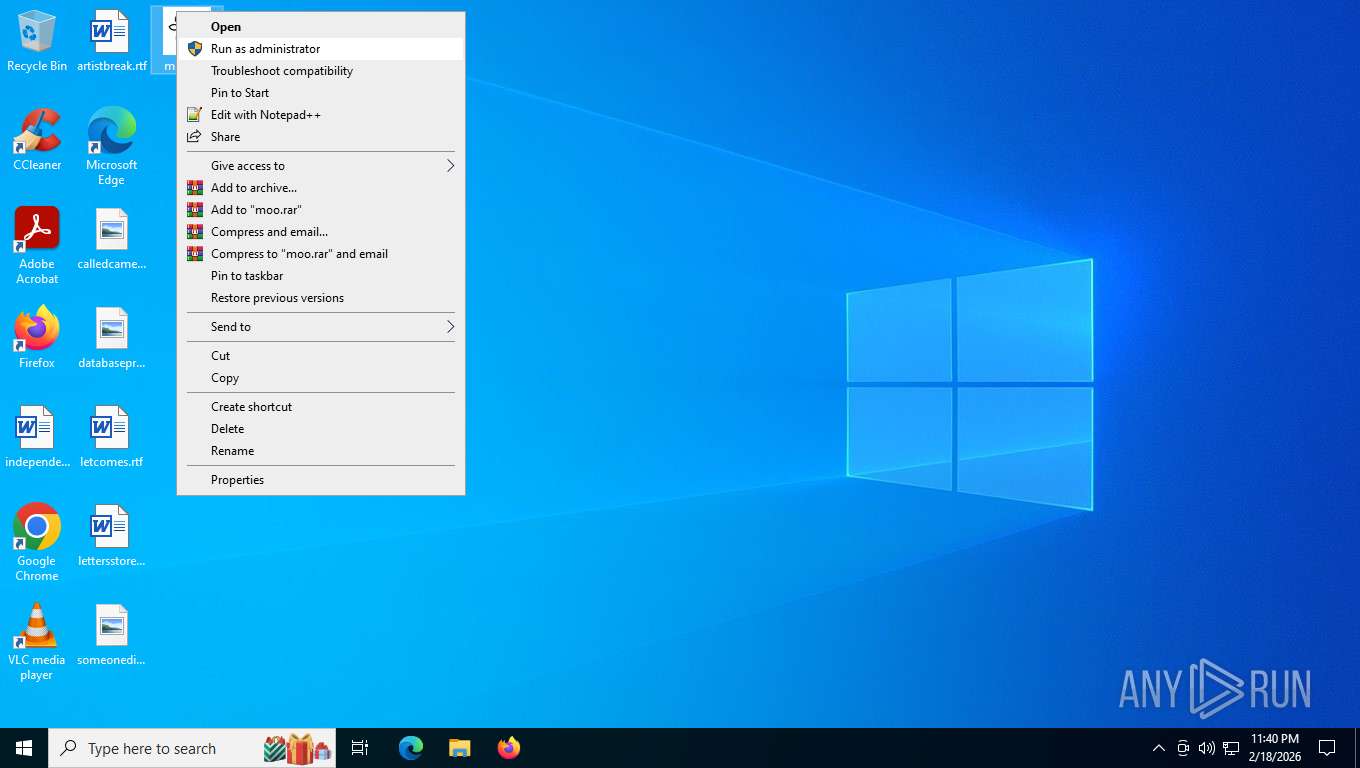Select the someonedi image file icon
This screenshot has height=768, width=1360.
click(x=111, y=635)
